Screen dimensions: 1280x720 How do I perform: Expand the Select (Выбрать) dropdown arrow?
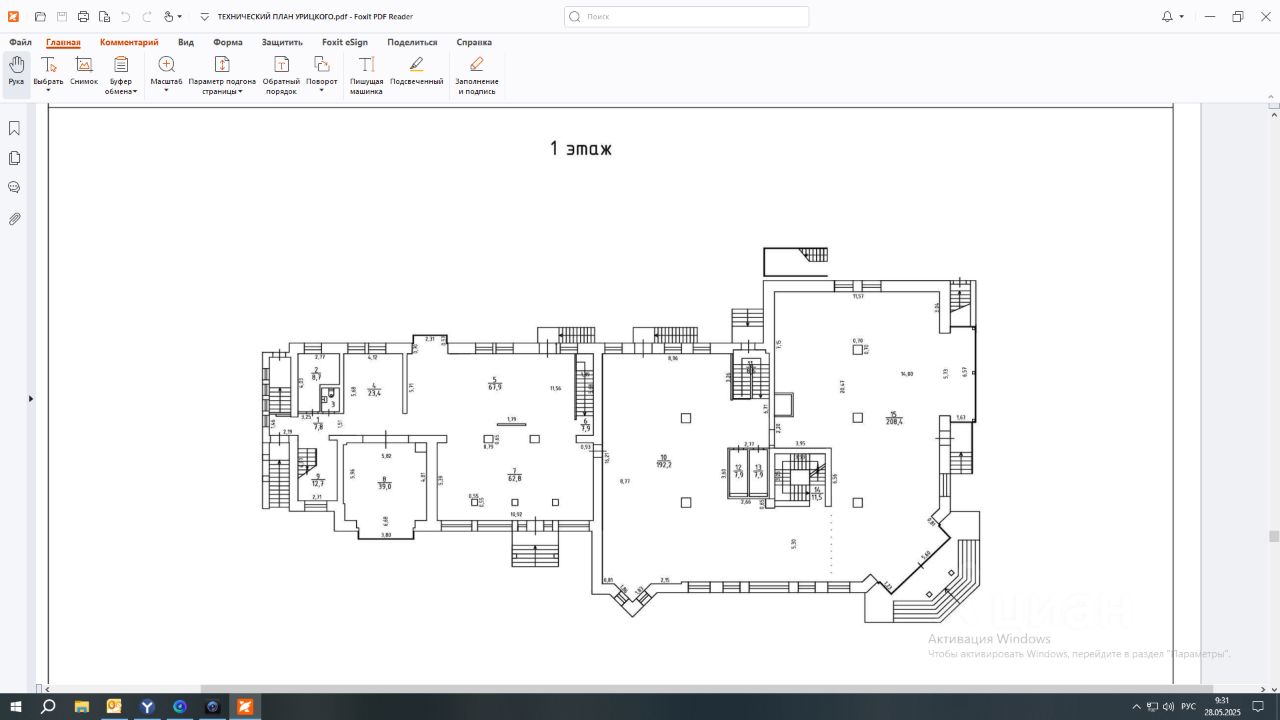[x=48, y=91]
